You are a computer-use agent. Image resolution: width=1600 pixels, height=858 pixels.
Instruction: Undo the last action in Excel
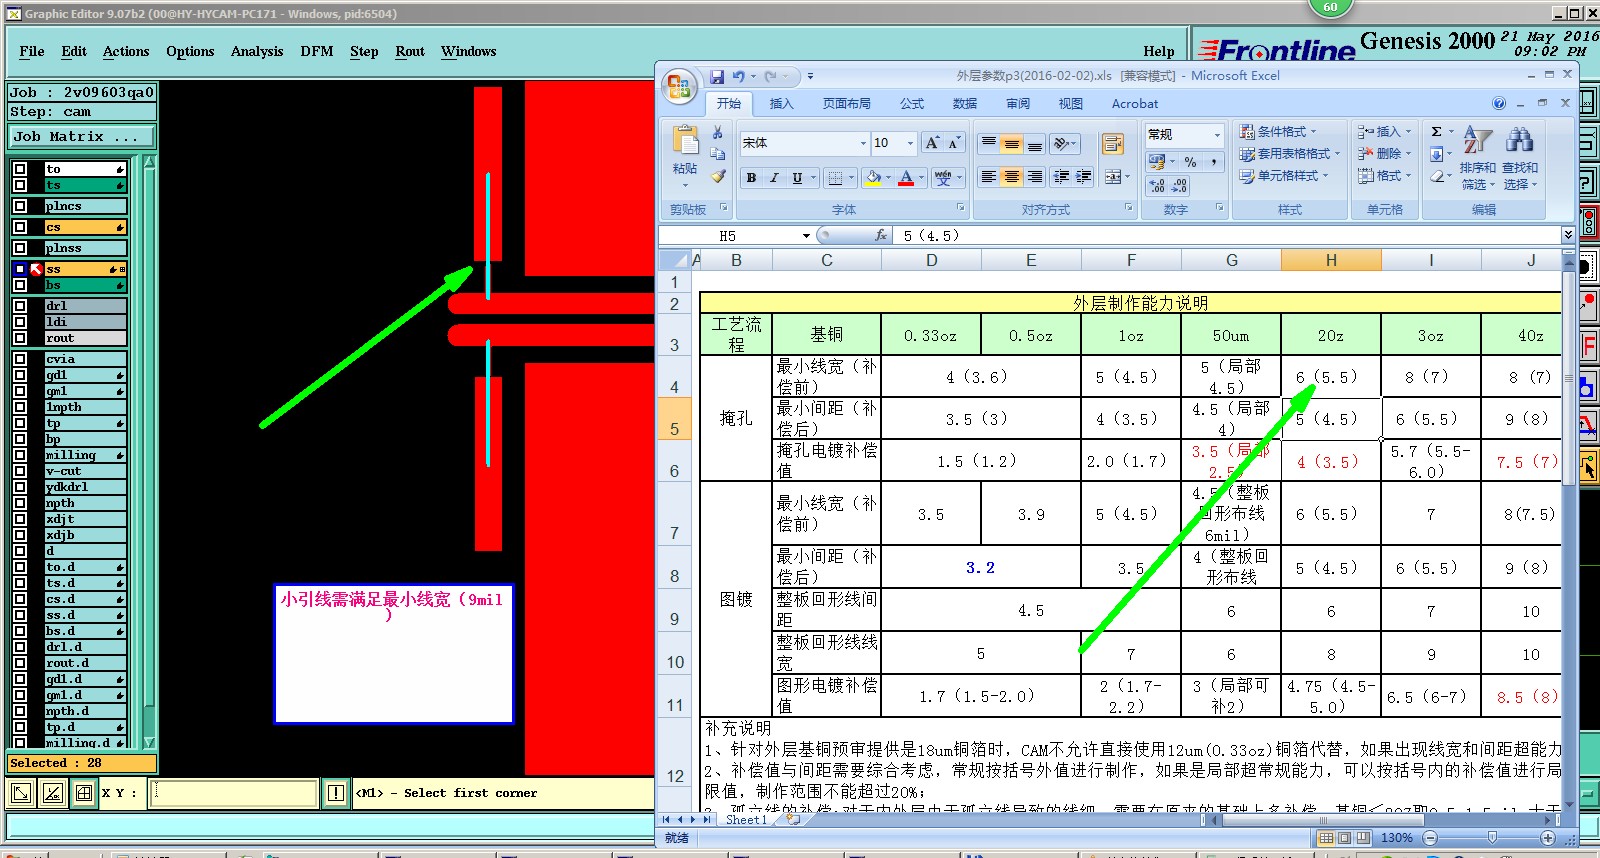[738, 76]
